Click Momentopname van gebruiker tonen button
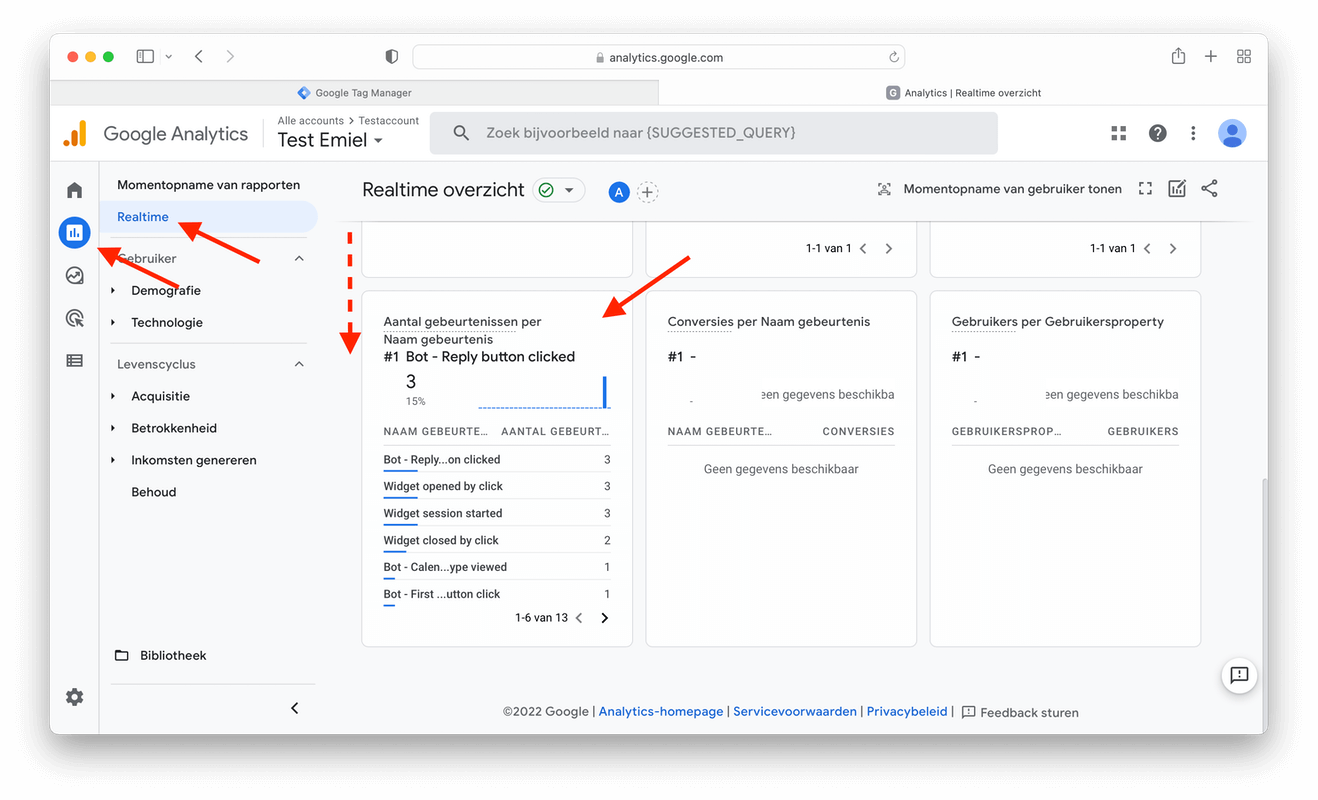This screenshot has height=800, width=1318. (999, 189)
